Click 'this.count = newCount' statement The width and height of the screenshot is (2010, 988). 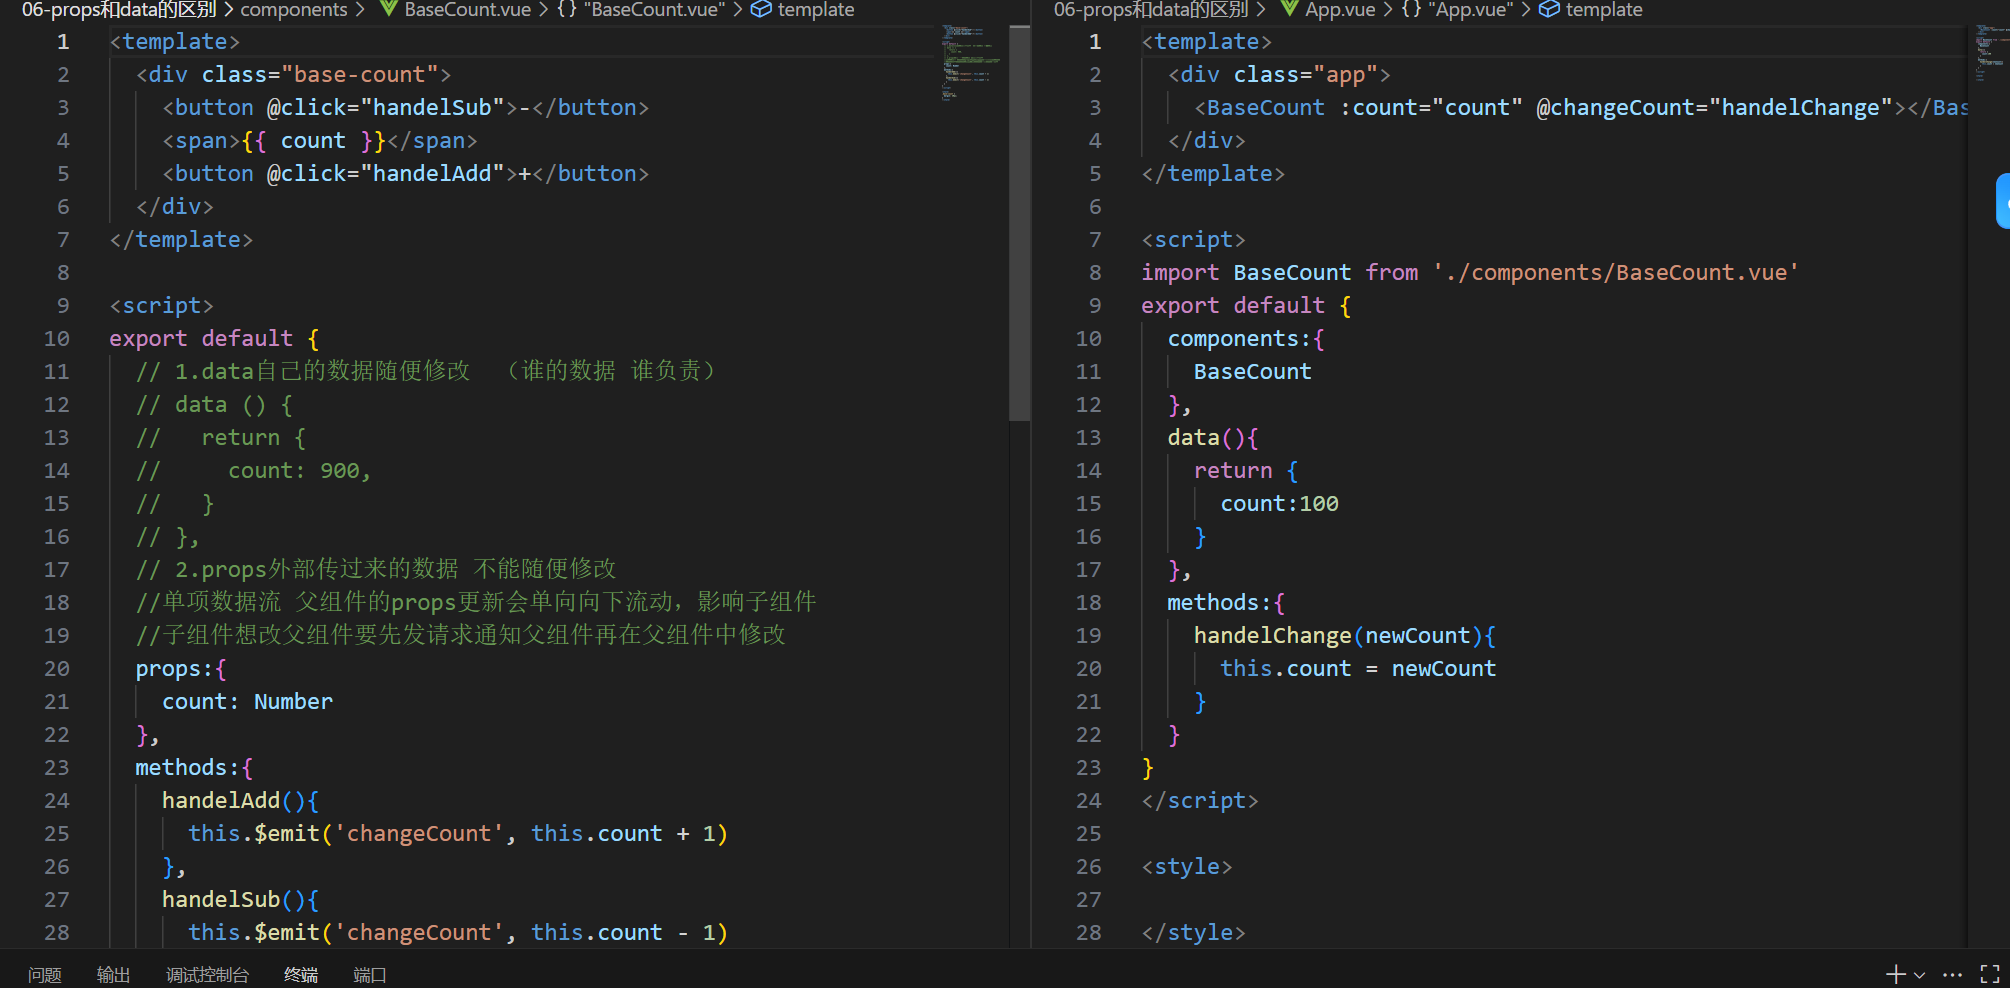coord(1358,669)
